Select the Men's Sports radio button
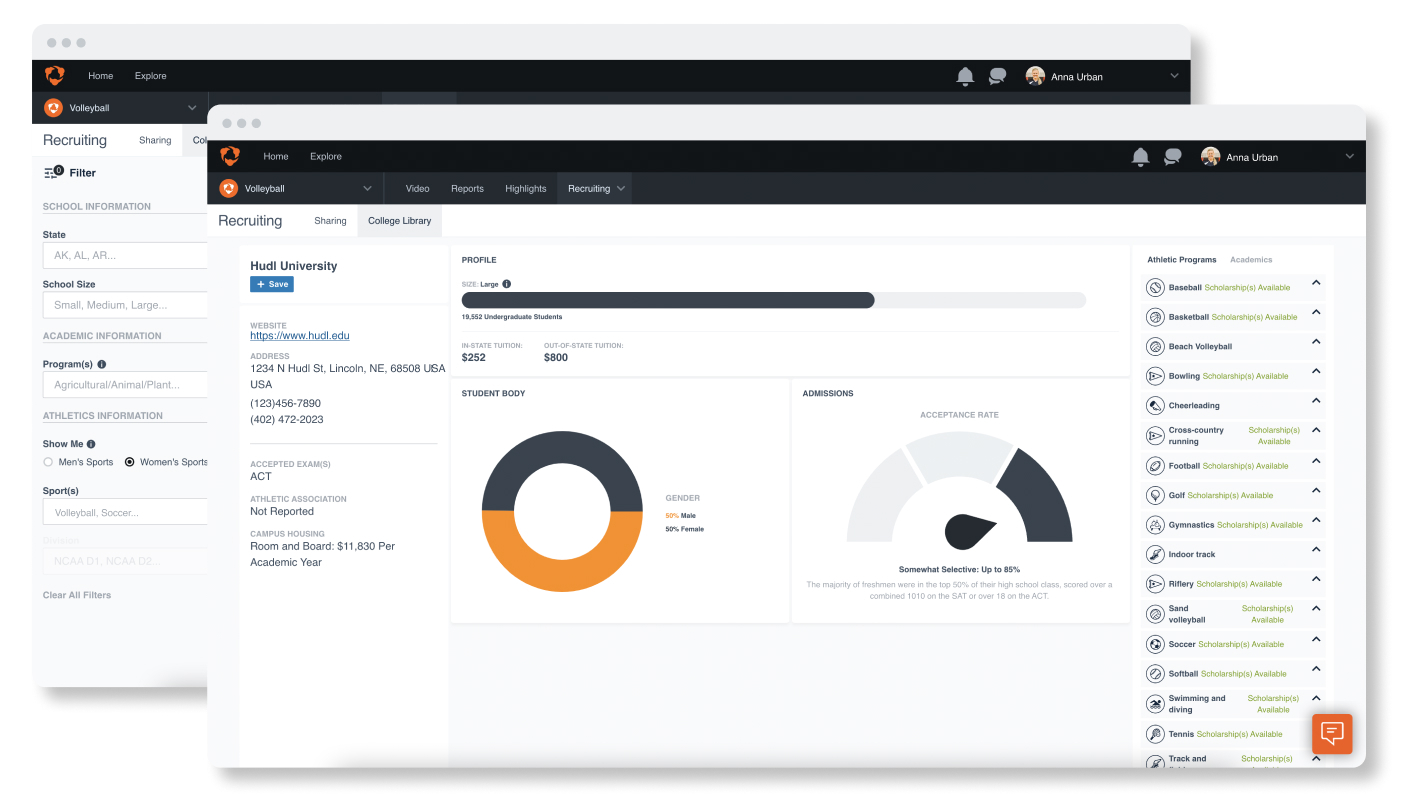The height and width of the screenshot is (802, 1402). [48, 462]
